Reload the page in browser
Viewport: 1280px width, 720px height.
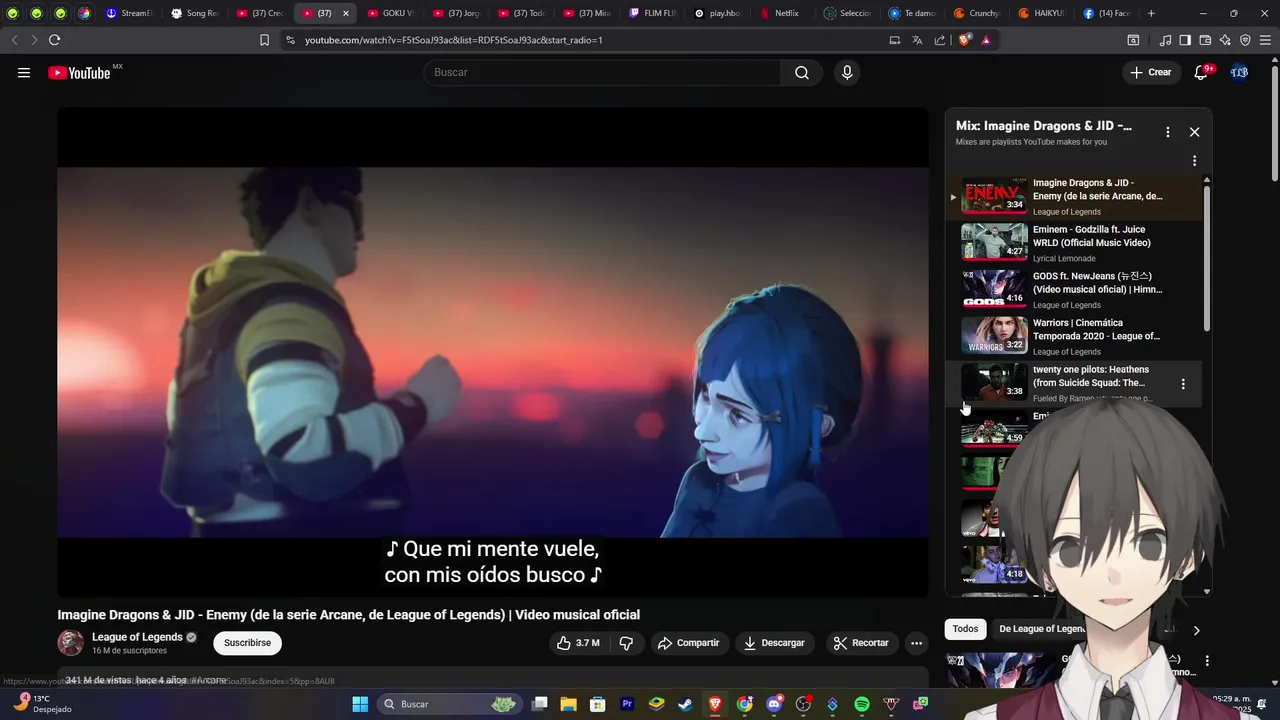(54, 40)
